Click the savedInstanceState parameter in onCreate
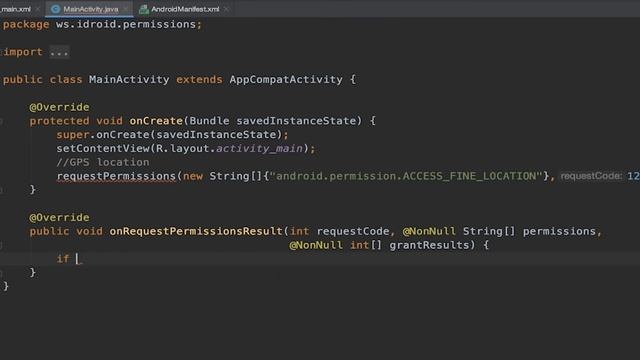The height and width of the screenshot is (360, 640). [296, 121]
